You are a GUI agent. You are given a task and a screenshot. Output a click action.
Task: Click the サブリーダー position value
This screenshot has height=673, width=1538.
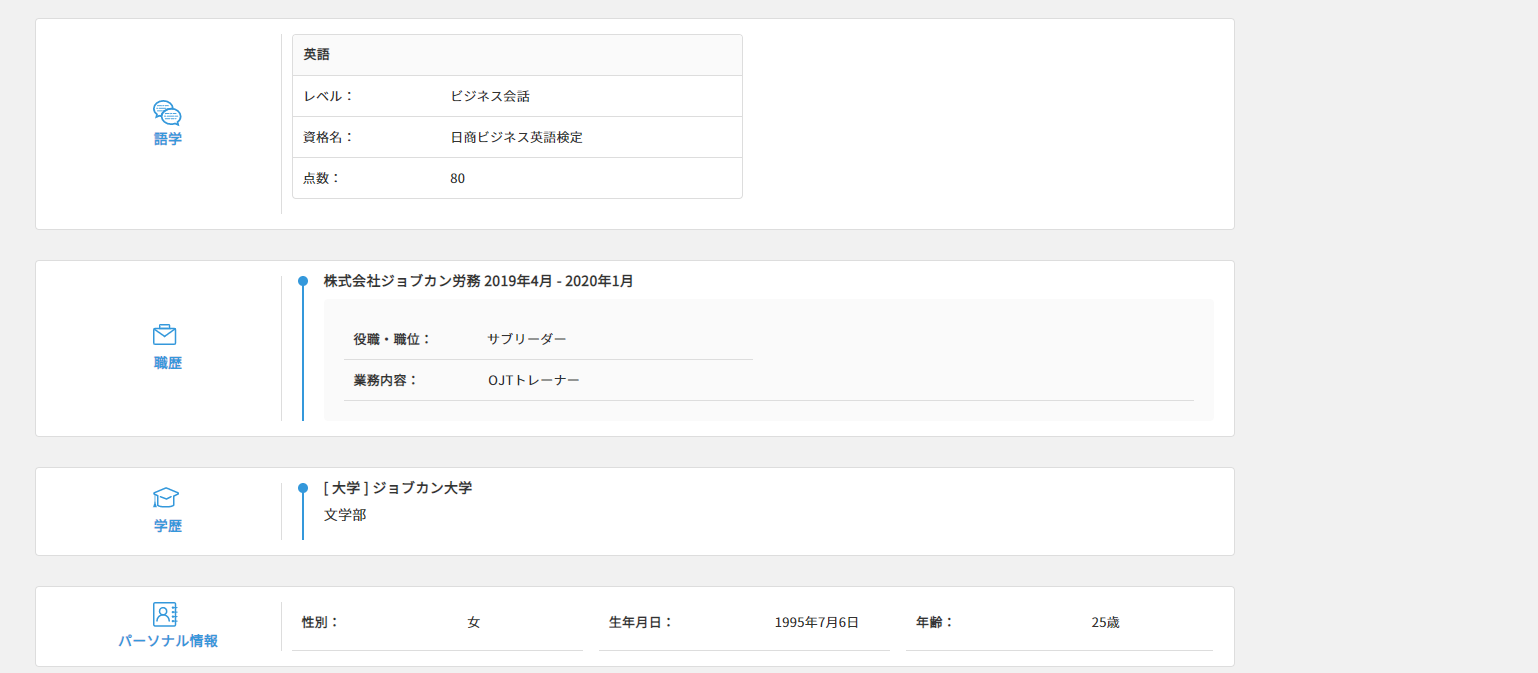pos(527,339)
